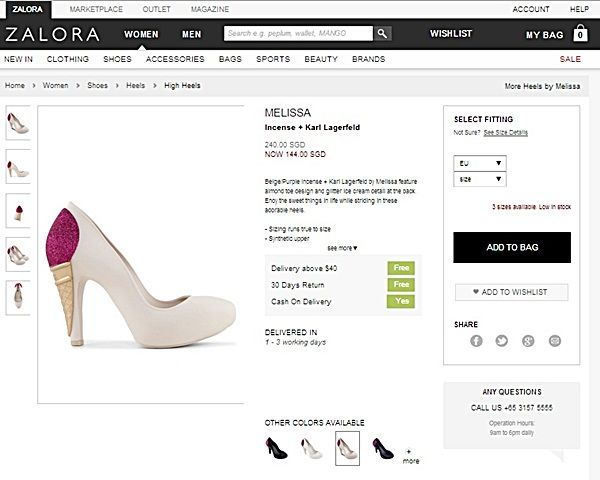
Task: Go to Home breadcrumb
Action: (x=15, y=85)
